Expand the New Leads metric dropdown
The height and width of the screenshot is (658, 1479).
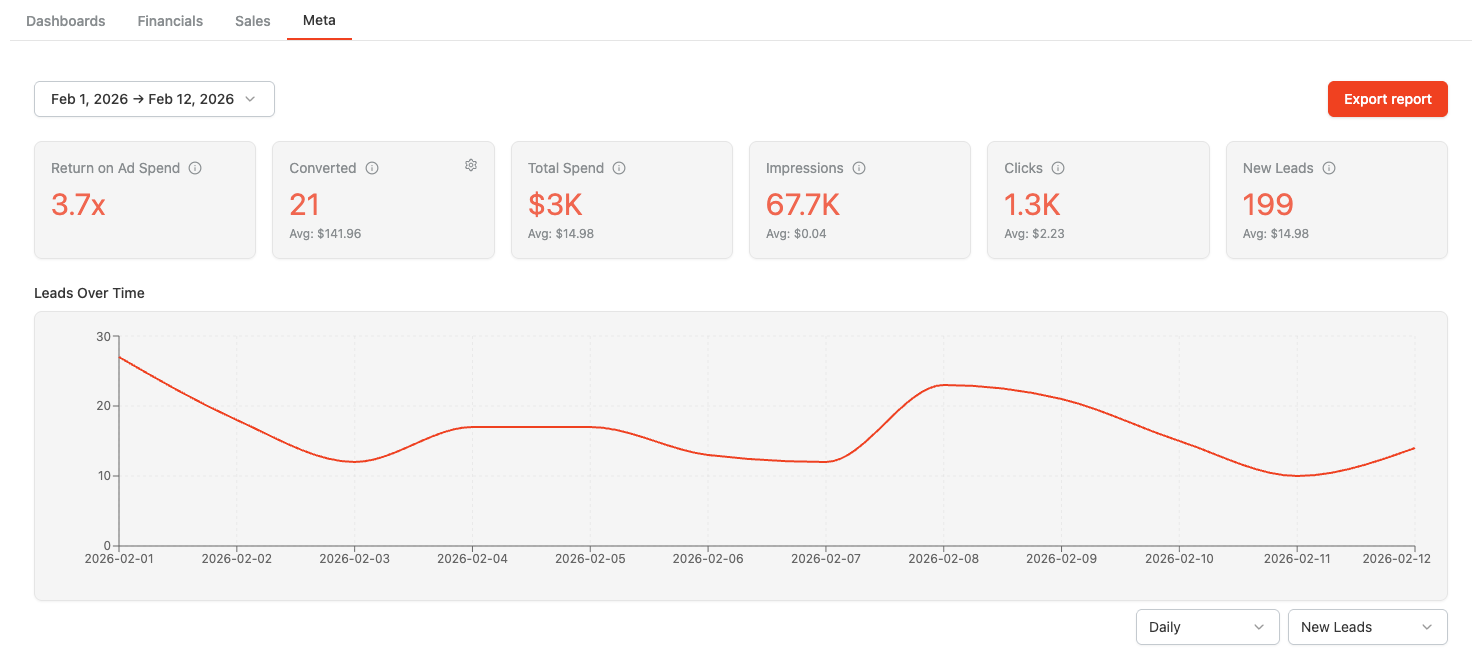(x=1368, y=627)
